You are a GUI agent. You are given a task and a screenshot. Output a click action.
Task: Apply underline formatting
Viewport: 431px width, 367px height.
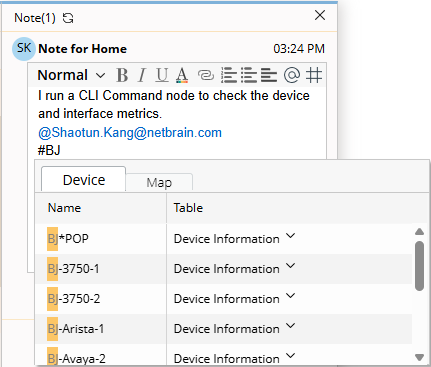click(162, 75)
